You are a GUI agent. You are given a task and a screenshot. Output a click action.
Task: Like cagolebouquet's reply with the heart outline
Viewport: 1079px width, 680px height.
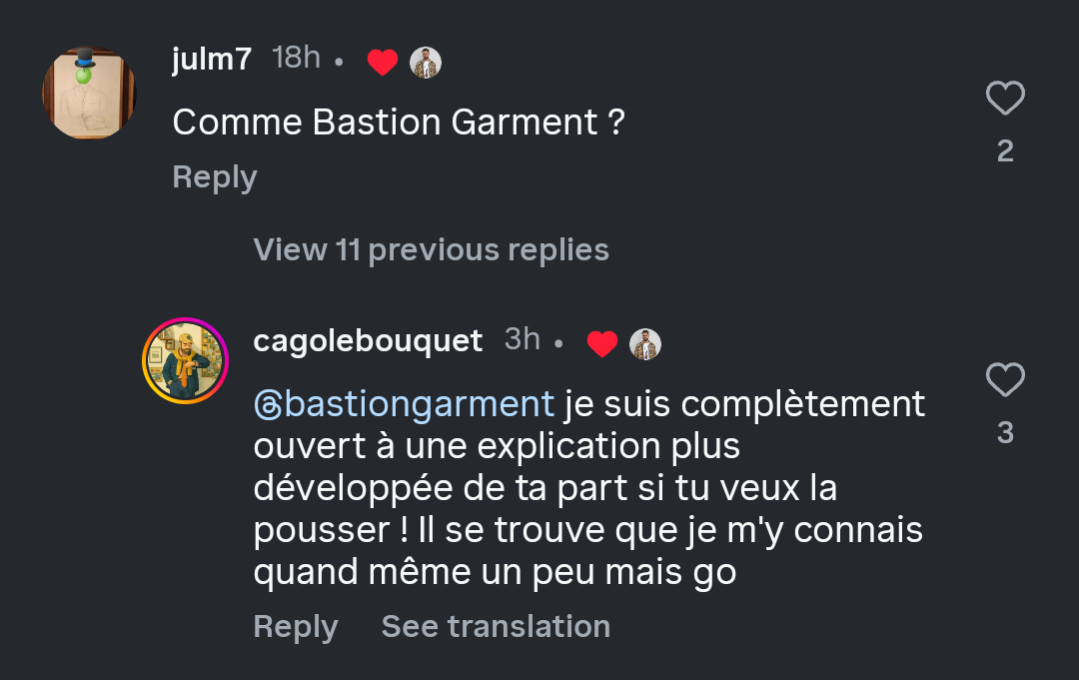1005,380
